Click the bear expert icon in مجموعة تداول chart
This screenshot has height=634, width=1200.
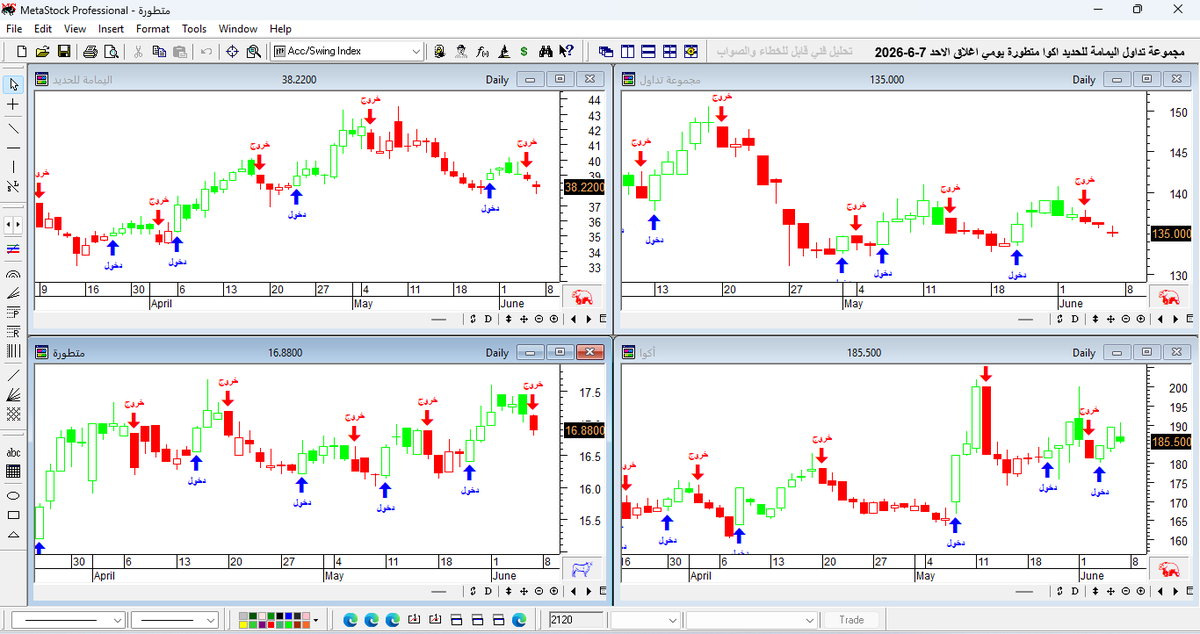1167,296
